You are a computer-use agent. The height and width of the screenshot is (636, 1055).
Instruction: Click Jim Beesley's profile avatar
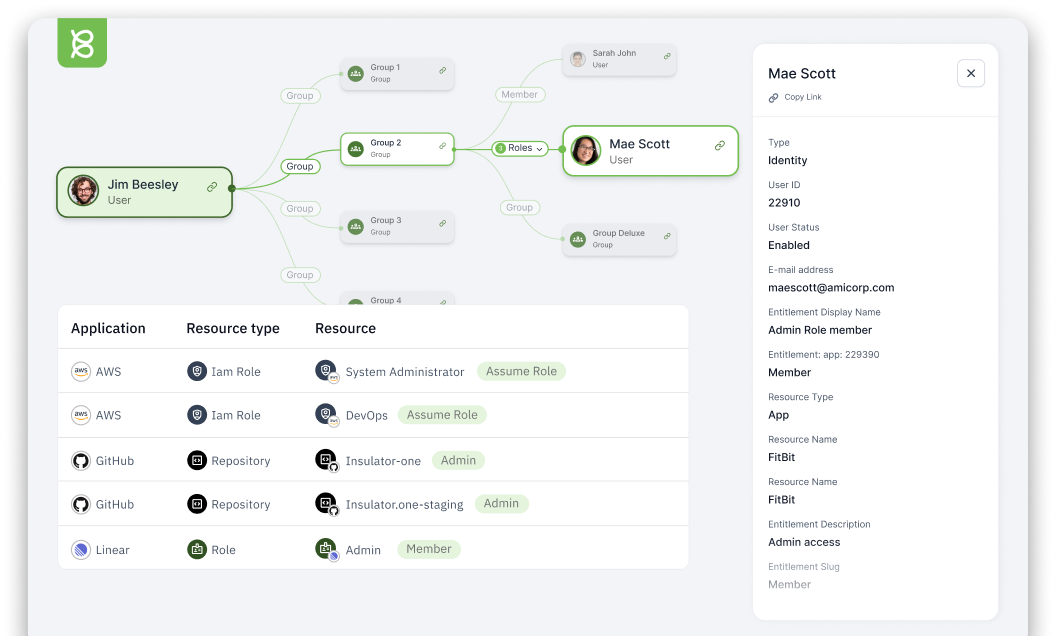tap(83, 191)
